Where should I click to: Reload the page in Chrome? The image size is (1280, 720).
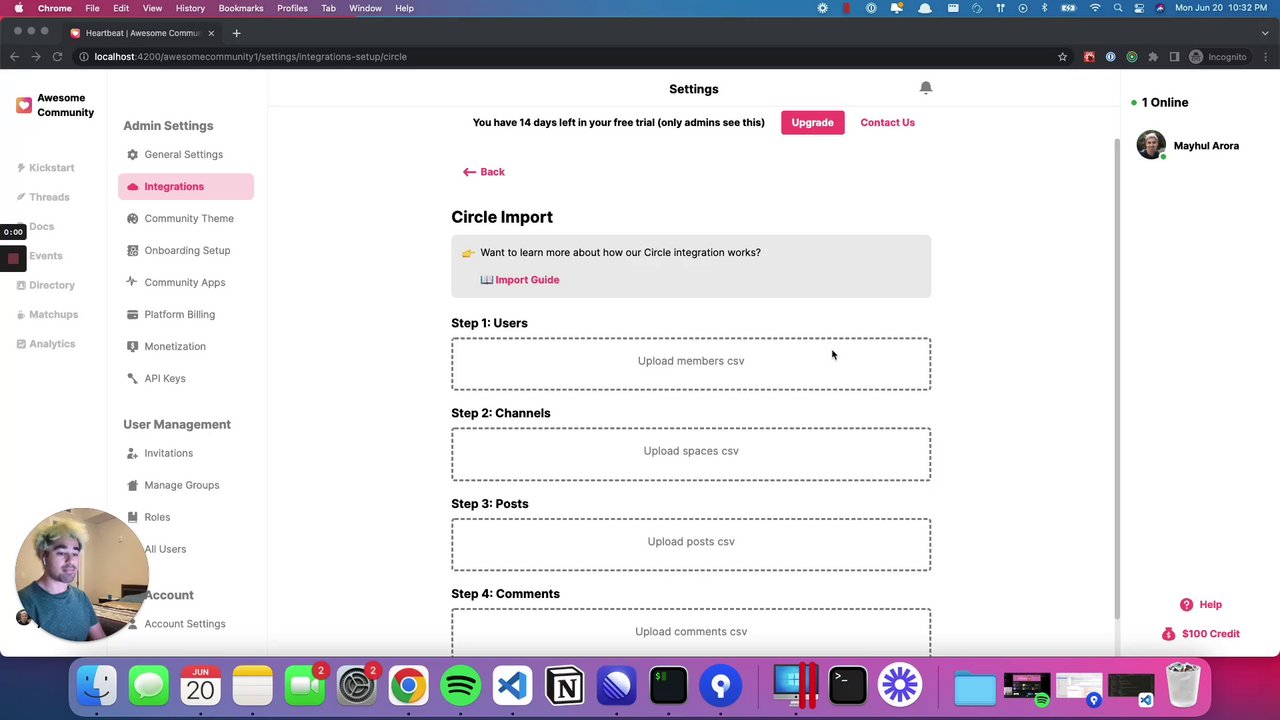click(57, 57)
